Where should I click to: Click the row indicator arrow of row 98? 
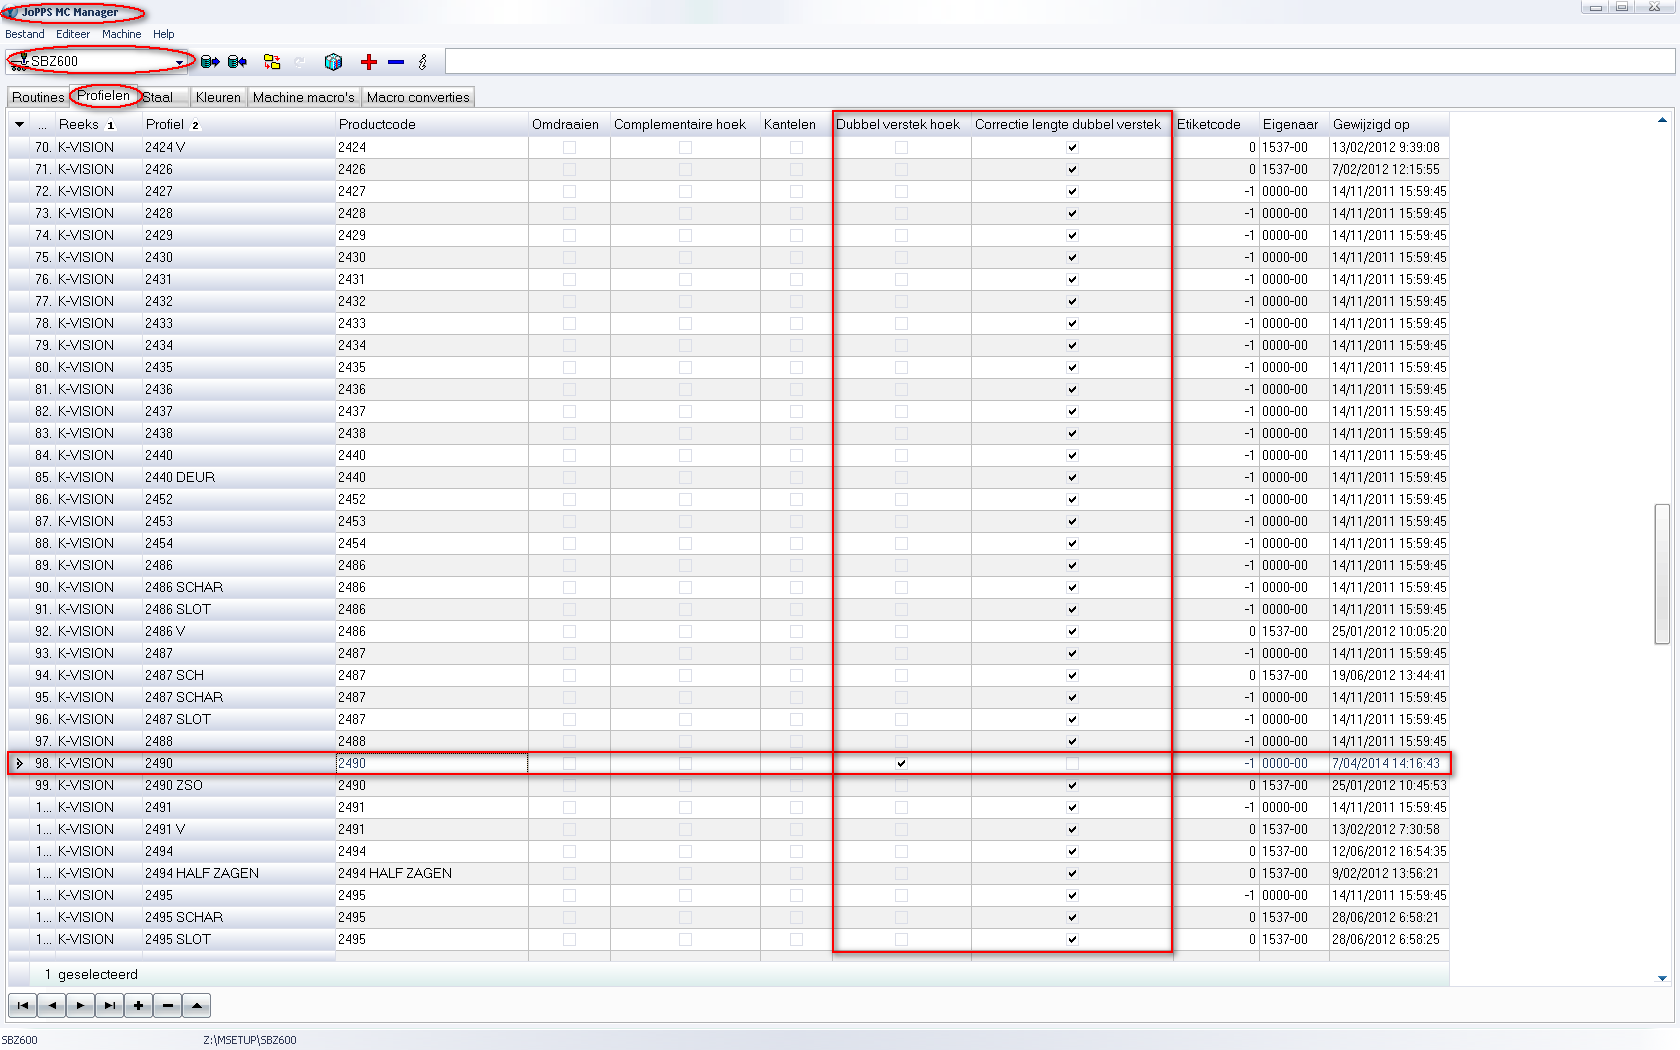(19, 763)
